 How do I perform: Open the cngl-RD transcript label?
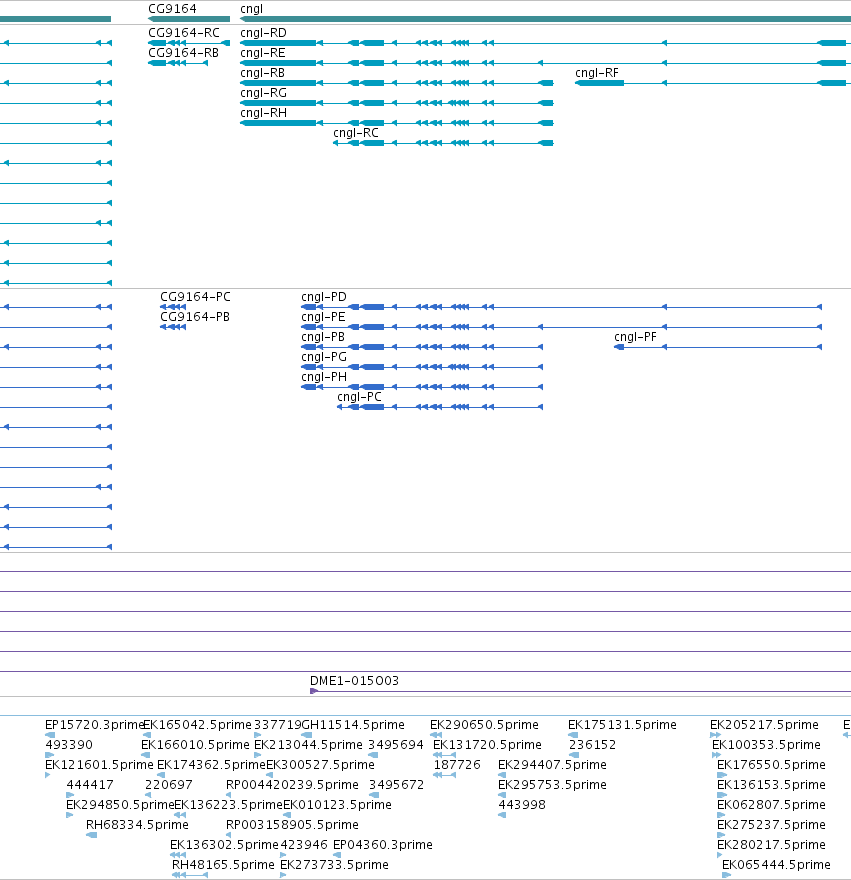click(x=263, y=33)
